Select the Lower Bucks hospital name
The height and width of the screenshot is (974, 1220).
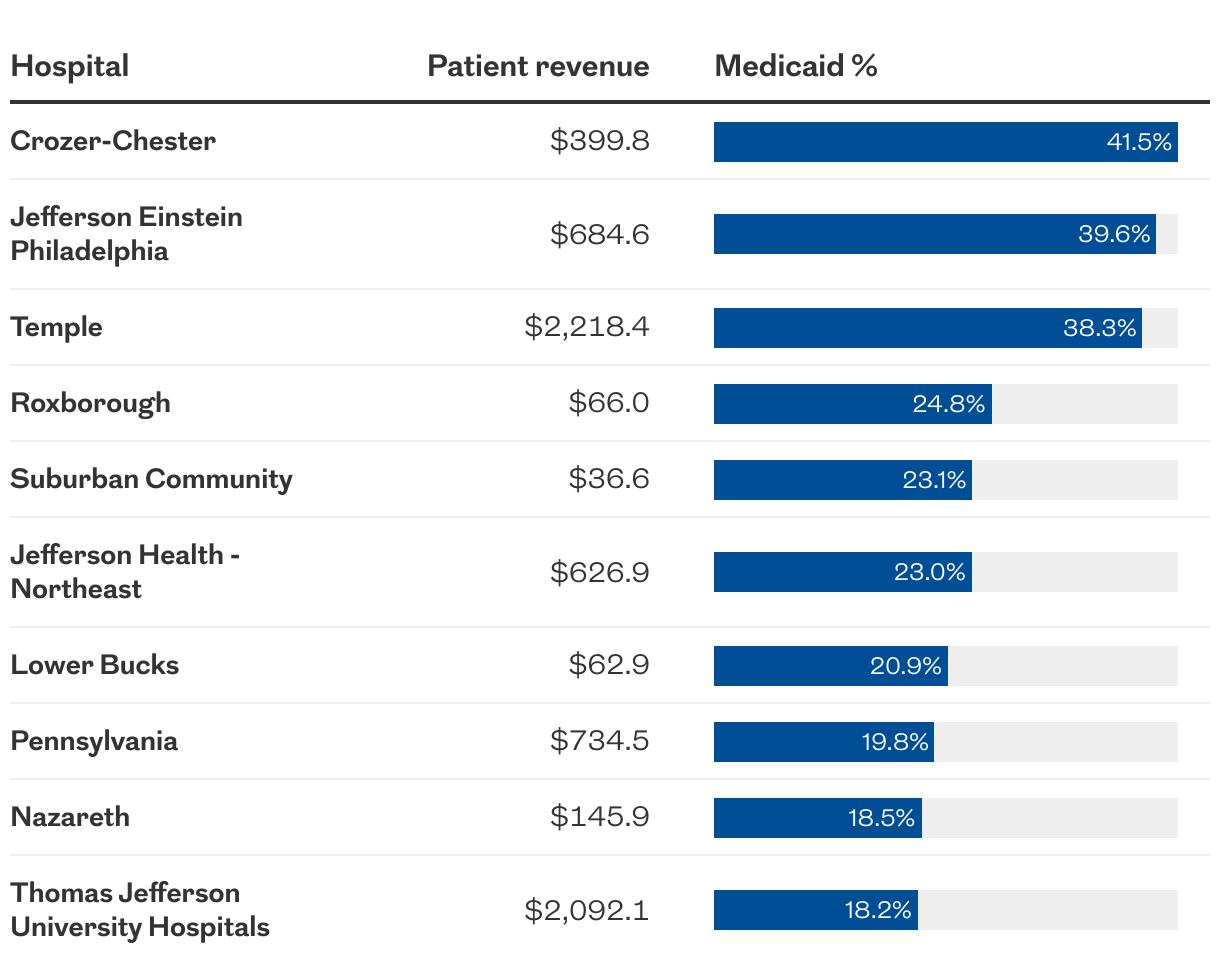point(95,665)
